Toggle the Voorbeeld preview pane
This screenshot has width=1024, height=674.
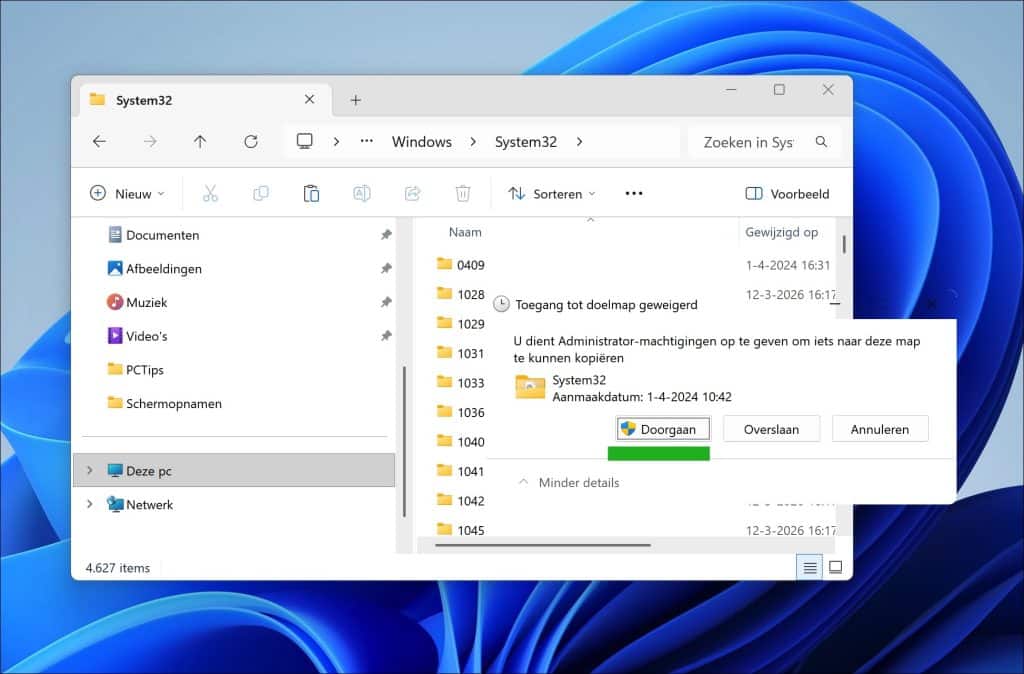(787, 193)
